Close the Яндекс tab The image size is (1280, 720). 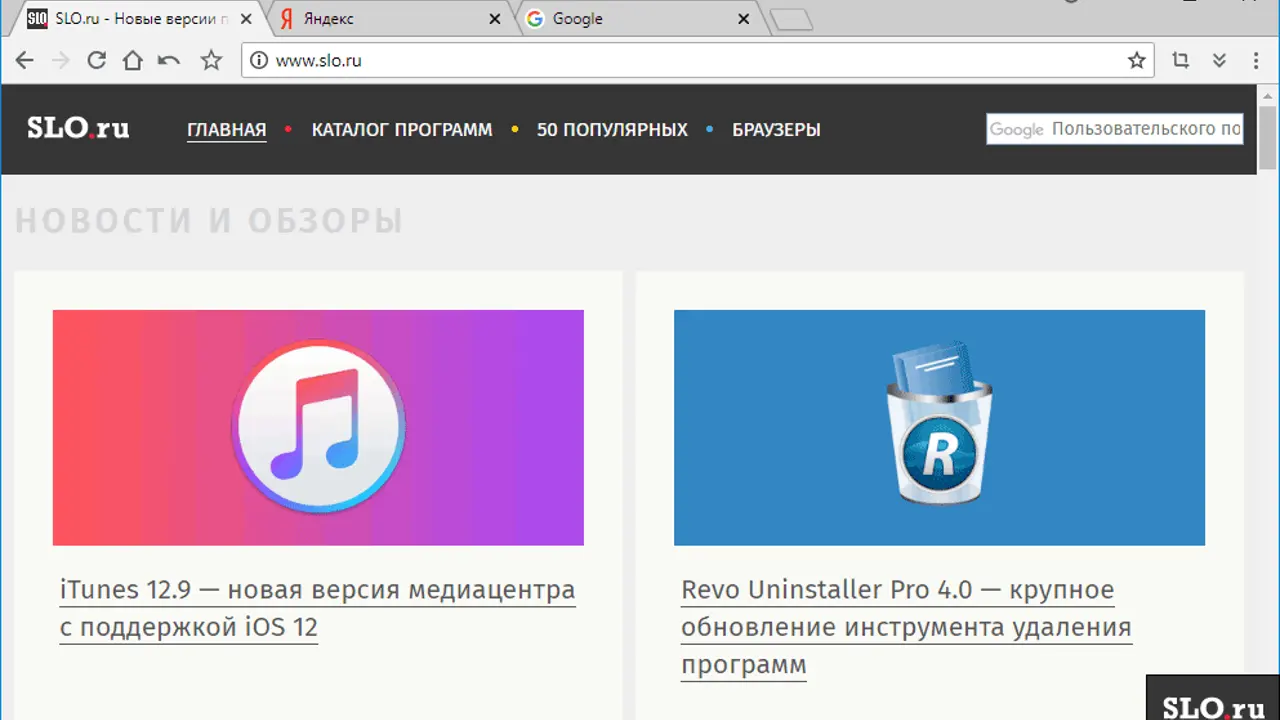(x=494, y=19)
